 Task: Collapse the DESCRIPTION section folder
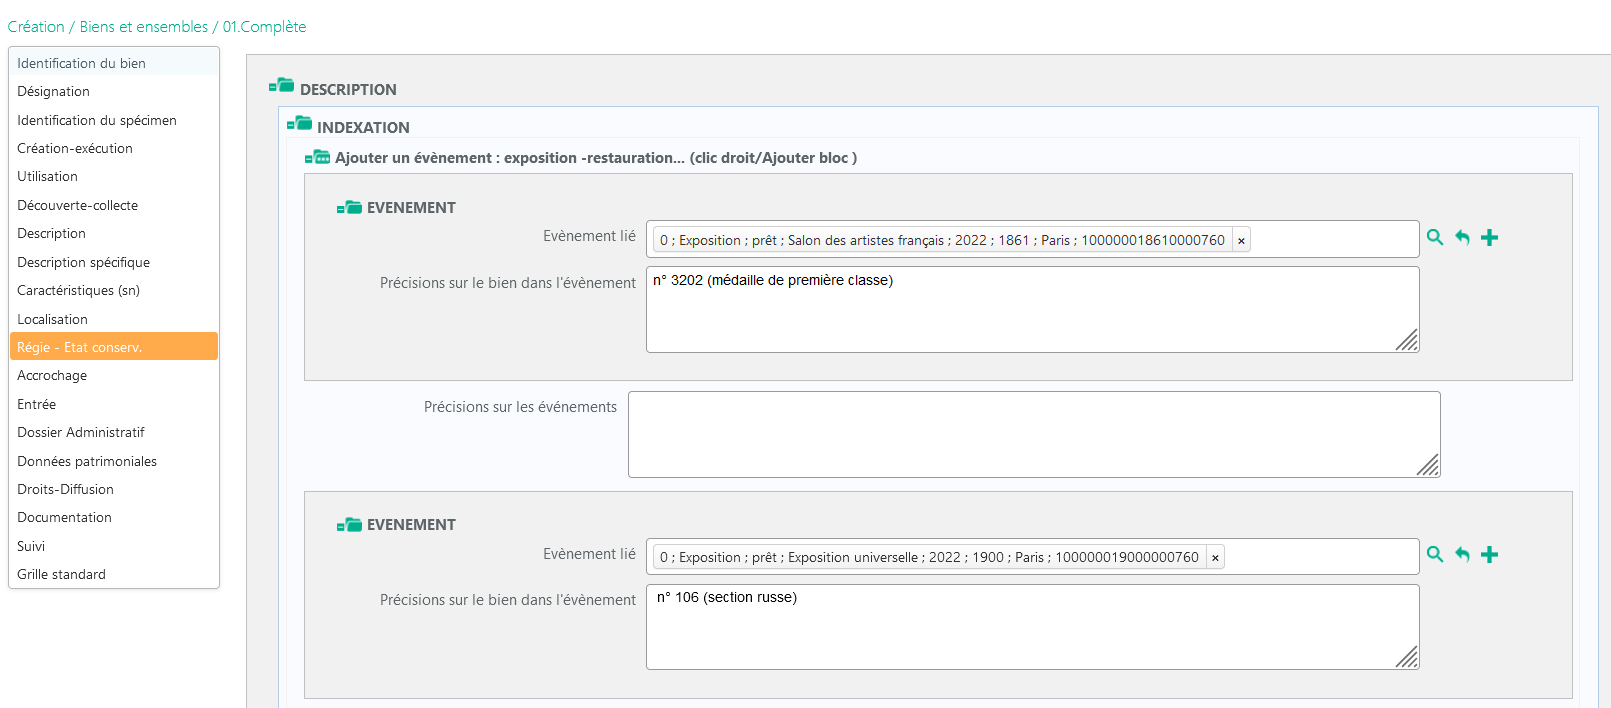click(281, 86)
